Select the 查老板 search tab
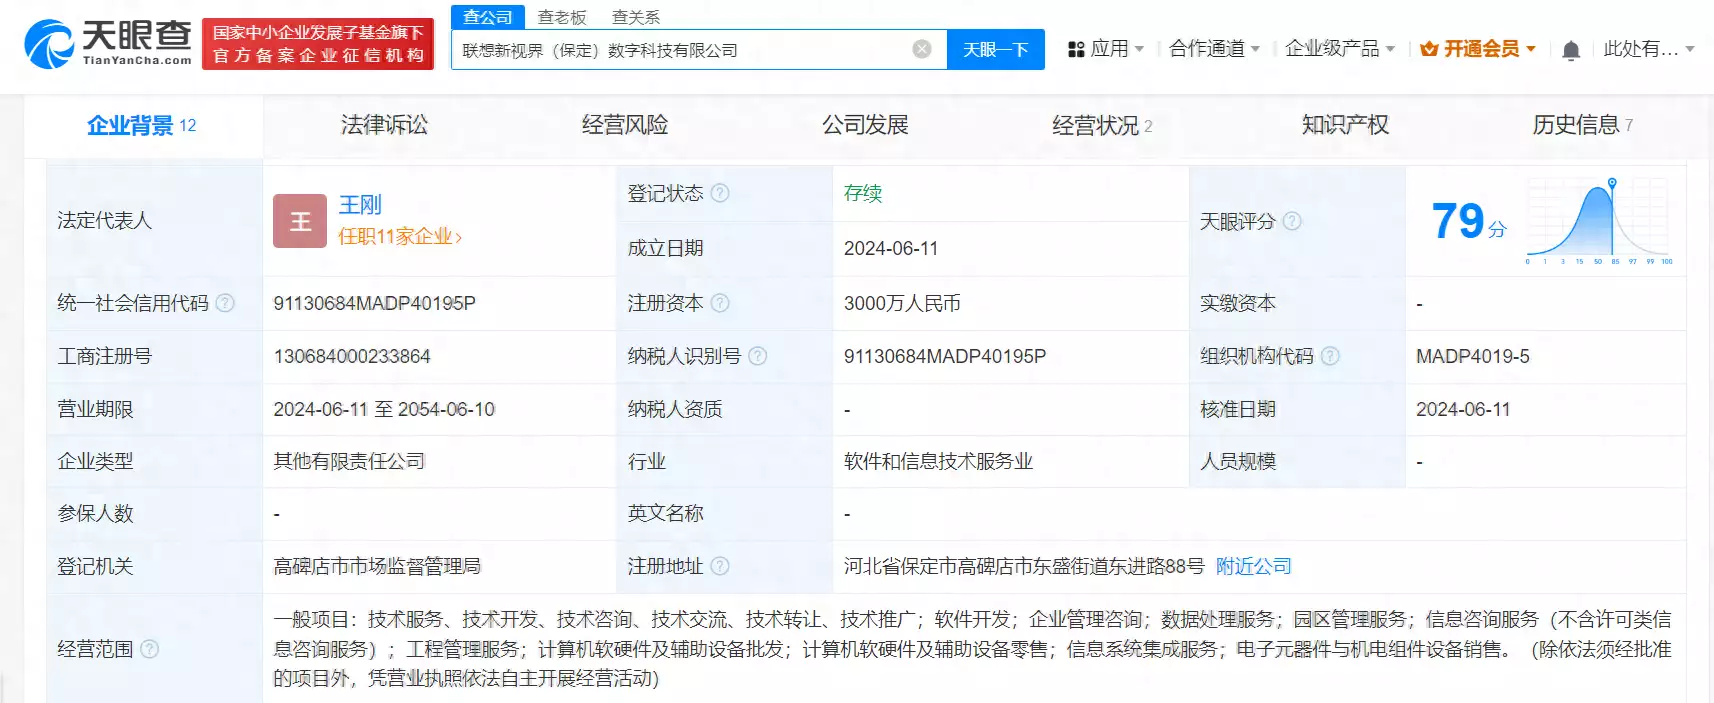This screenshot has height=703, width=1714. [x=562, y=17]
